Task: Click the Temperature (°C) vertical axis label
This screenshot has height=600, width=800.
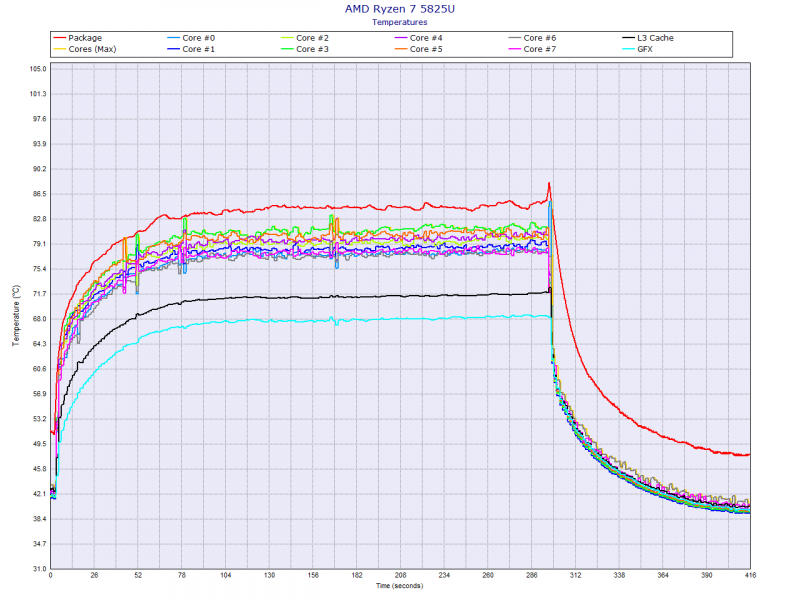Action: 15,315
